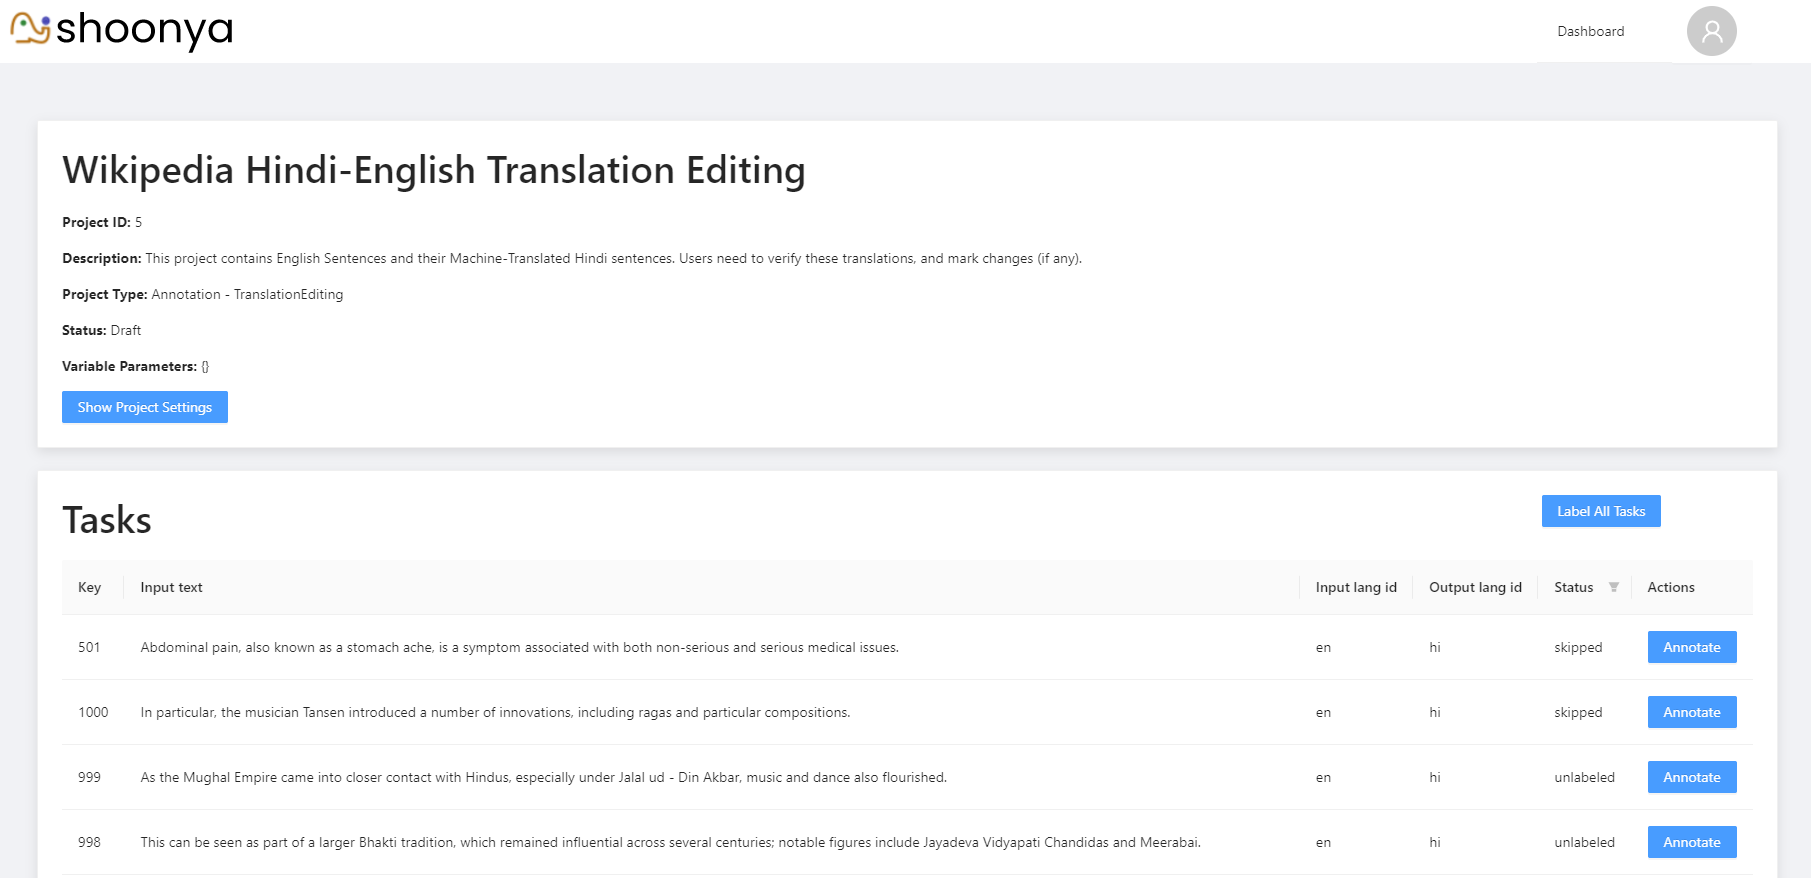Viewport: 1811px width, 878px height.
Task: Click the unlabeled status in row 998
Action: pos(1584,842)
